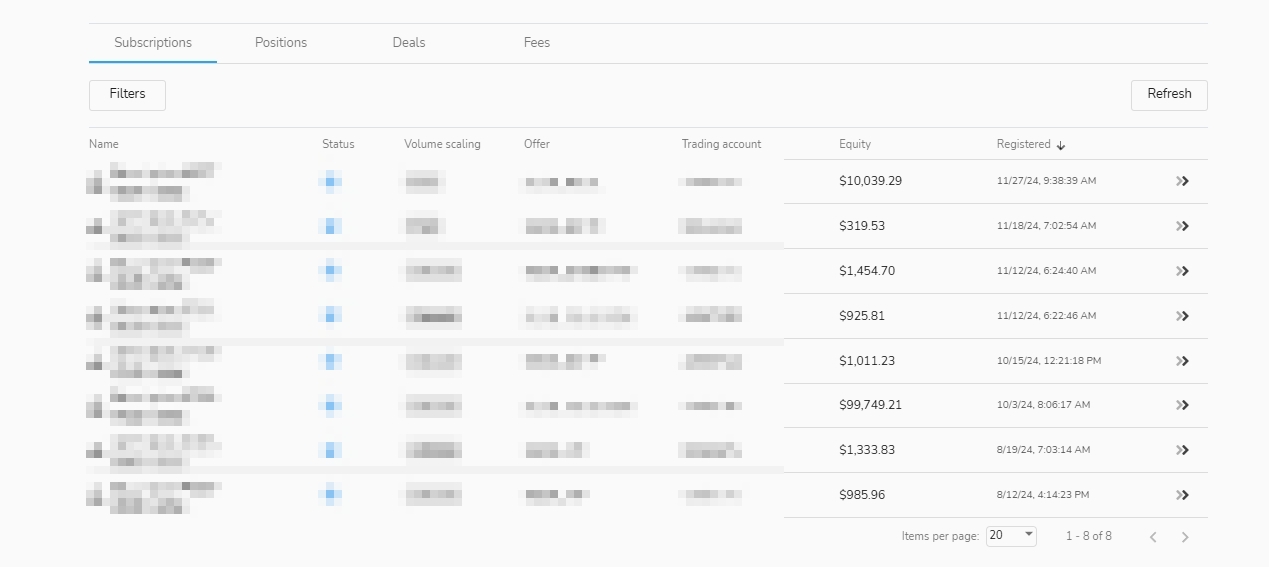This screenshot has width=1269, height=567.
Task: Click the 8/12/24, 4:14:23 PM date
Action: pyautogui.click(x=1043, y=495)
